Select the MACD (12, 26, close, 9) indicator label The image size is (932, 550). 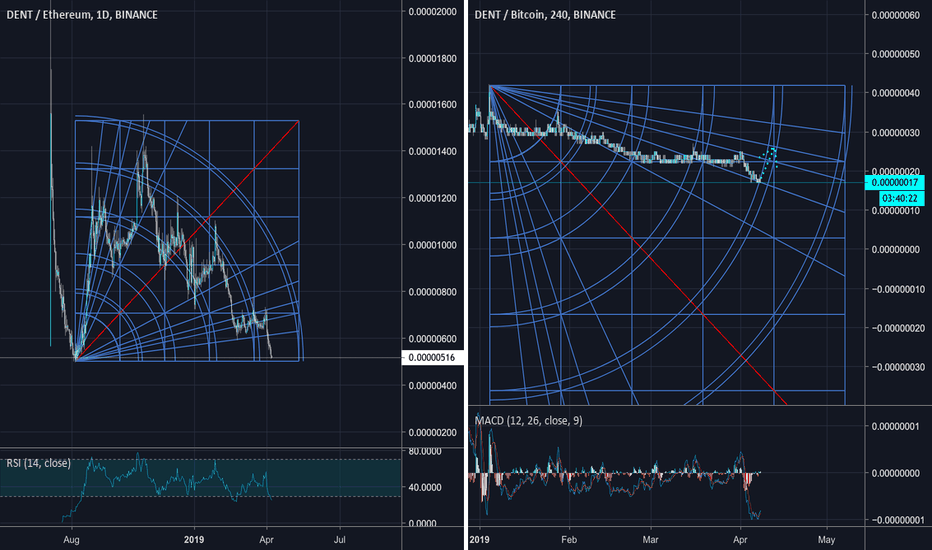(x=528, y=420)
